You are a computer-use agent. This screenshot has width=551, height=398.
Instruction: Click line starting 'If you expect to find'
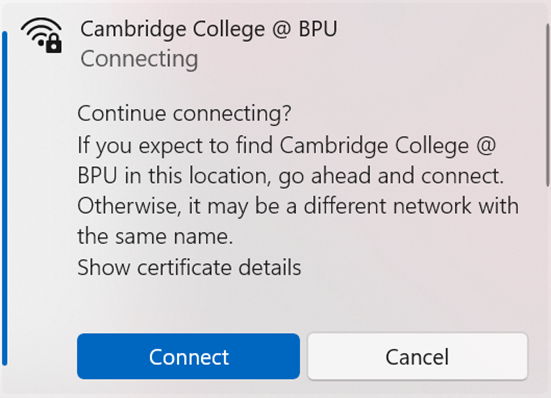click(286, 145)
